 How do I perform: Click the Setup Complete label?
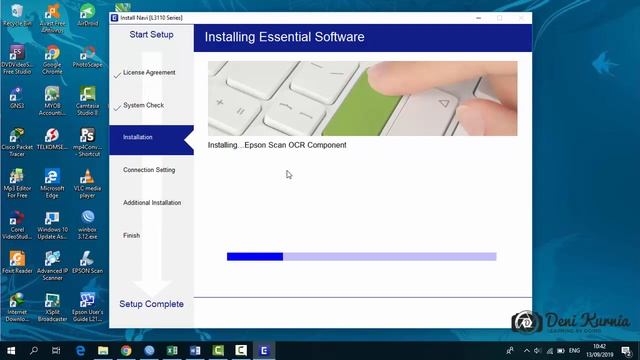tap(151, 304)
